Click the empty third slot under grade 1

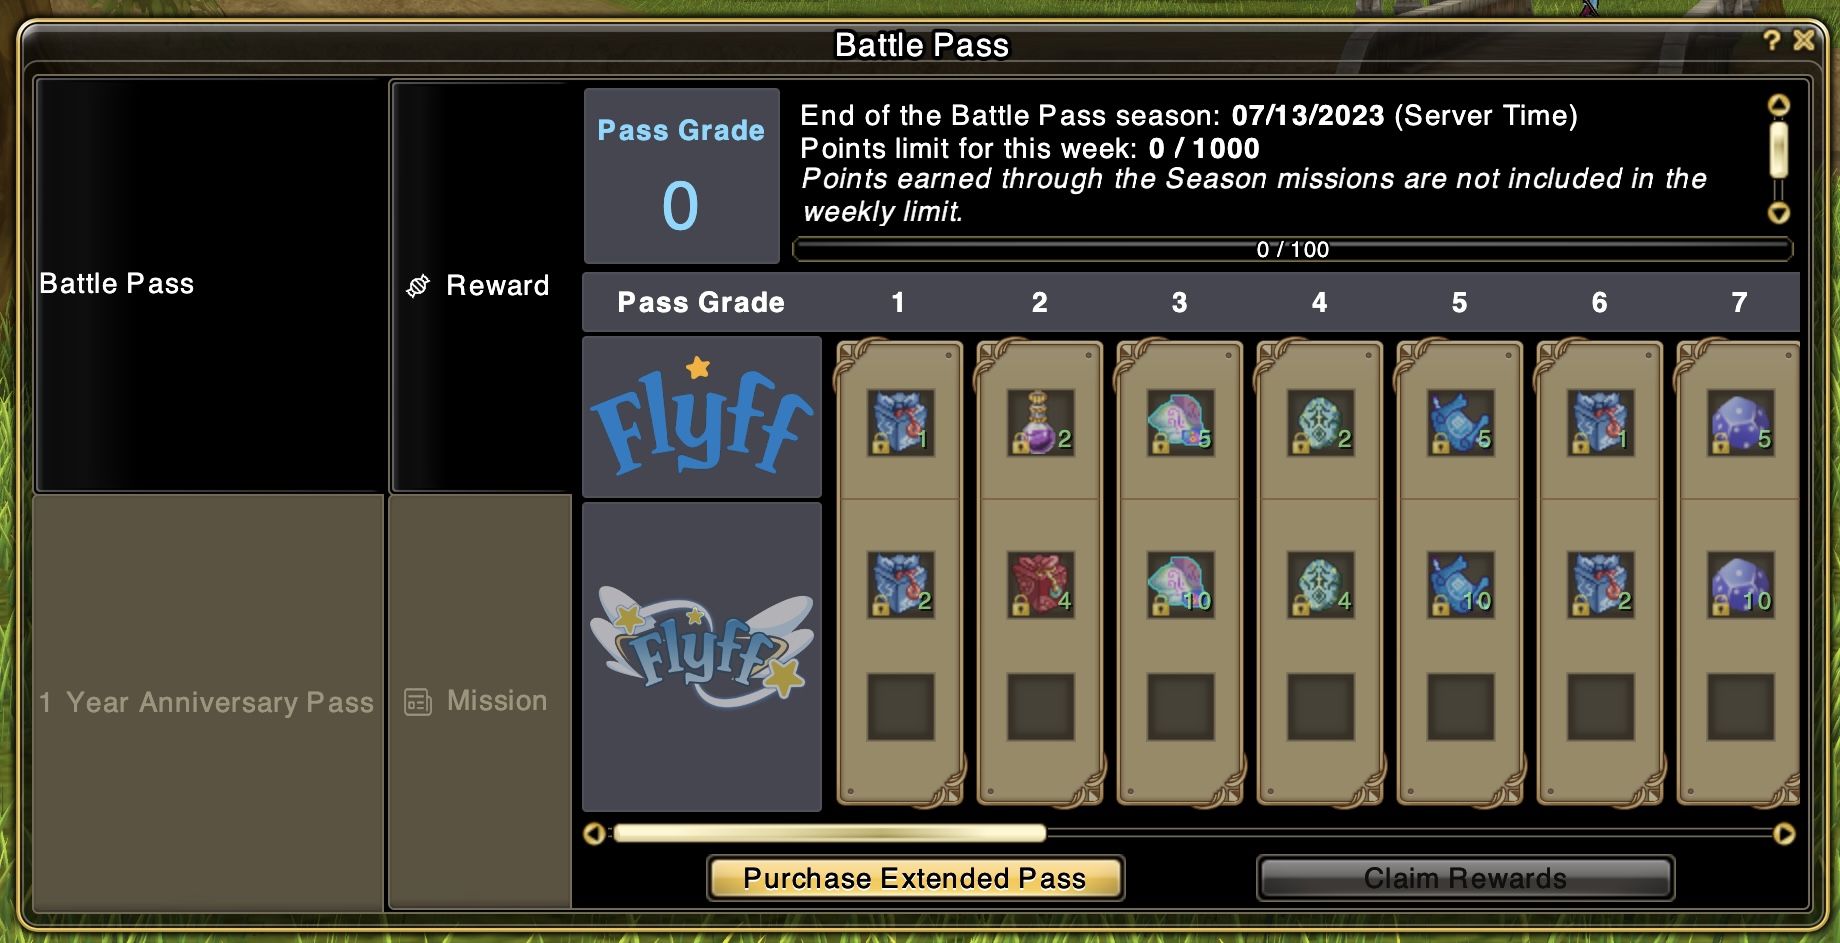(x=901, y=707)
